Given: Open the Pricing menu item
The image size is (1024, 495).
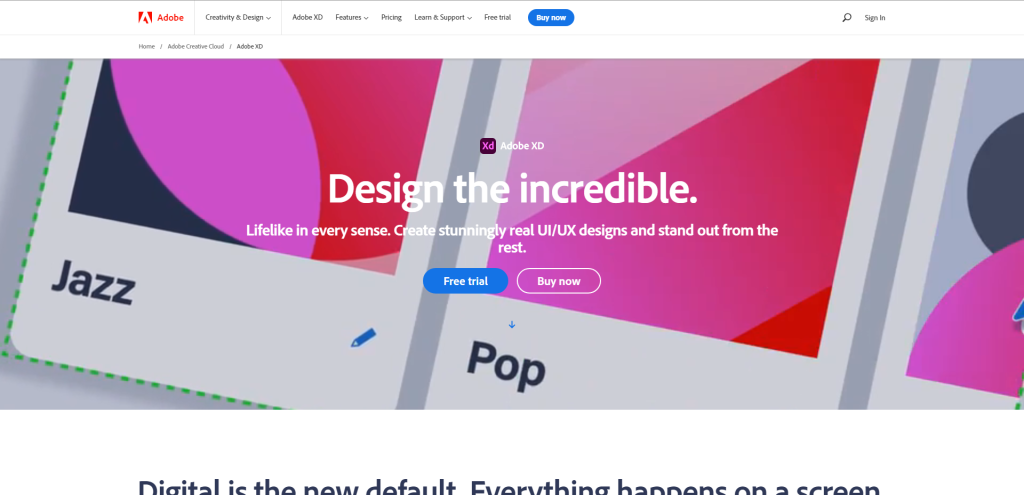Looking at the screenshot, I should (391, 18).
